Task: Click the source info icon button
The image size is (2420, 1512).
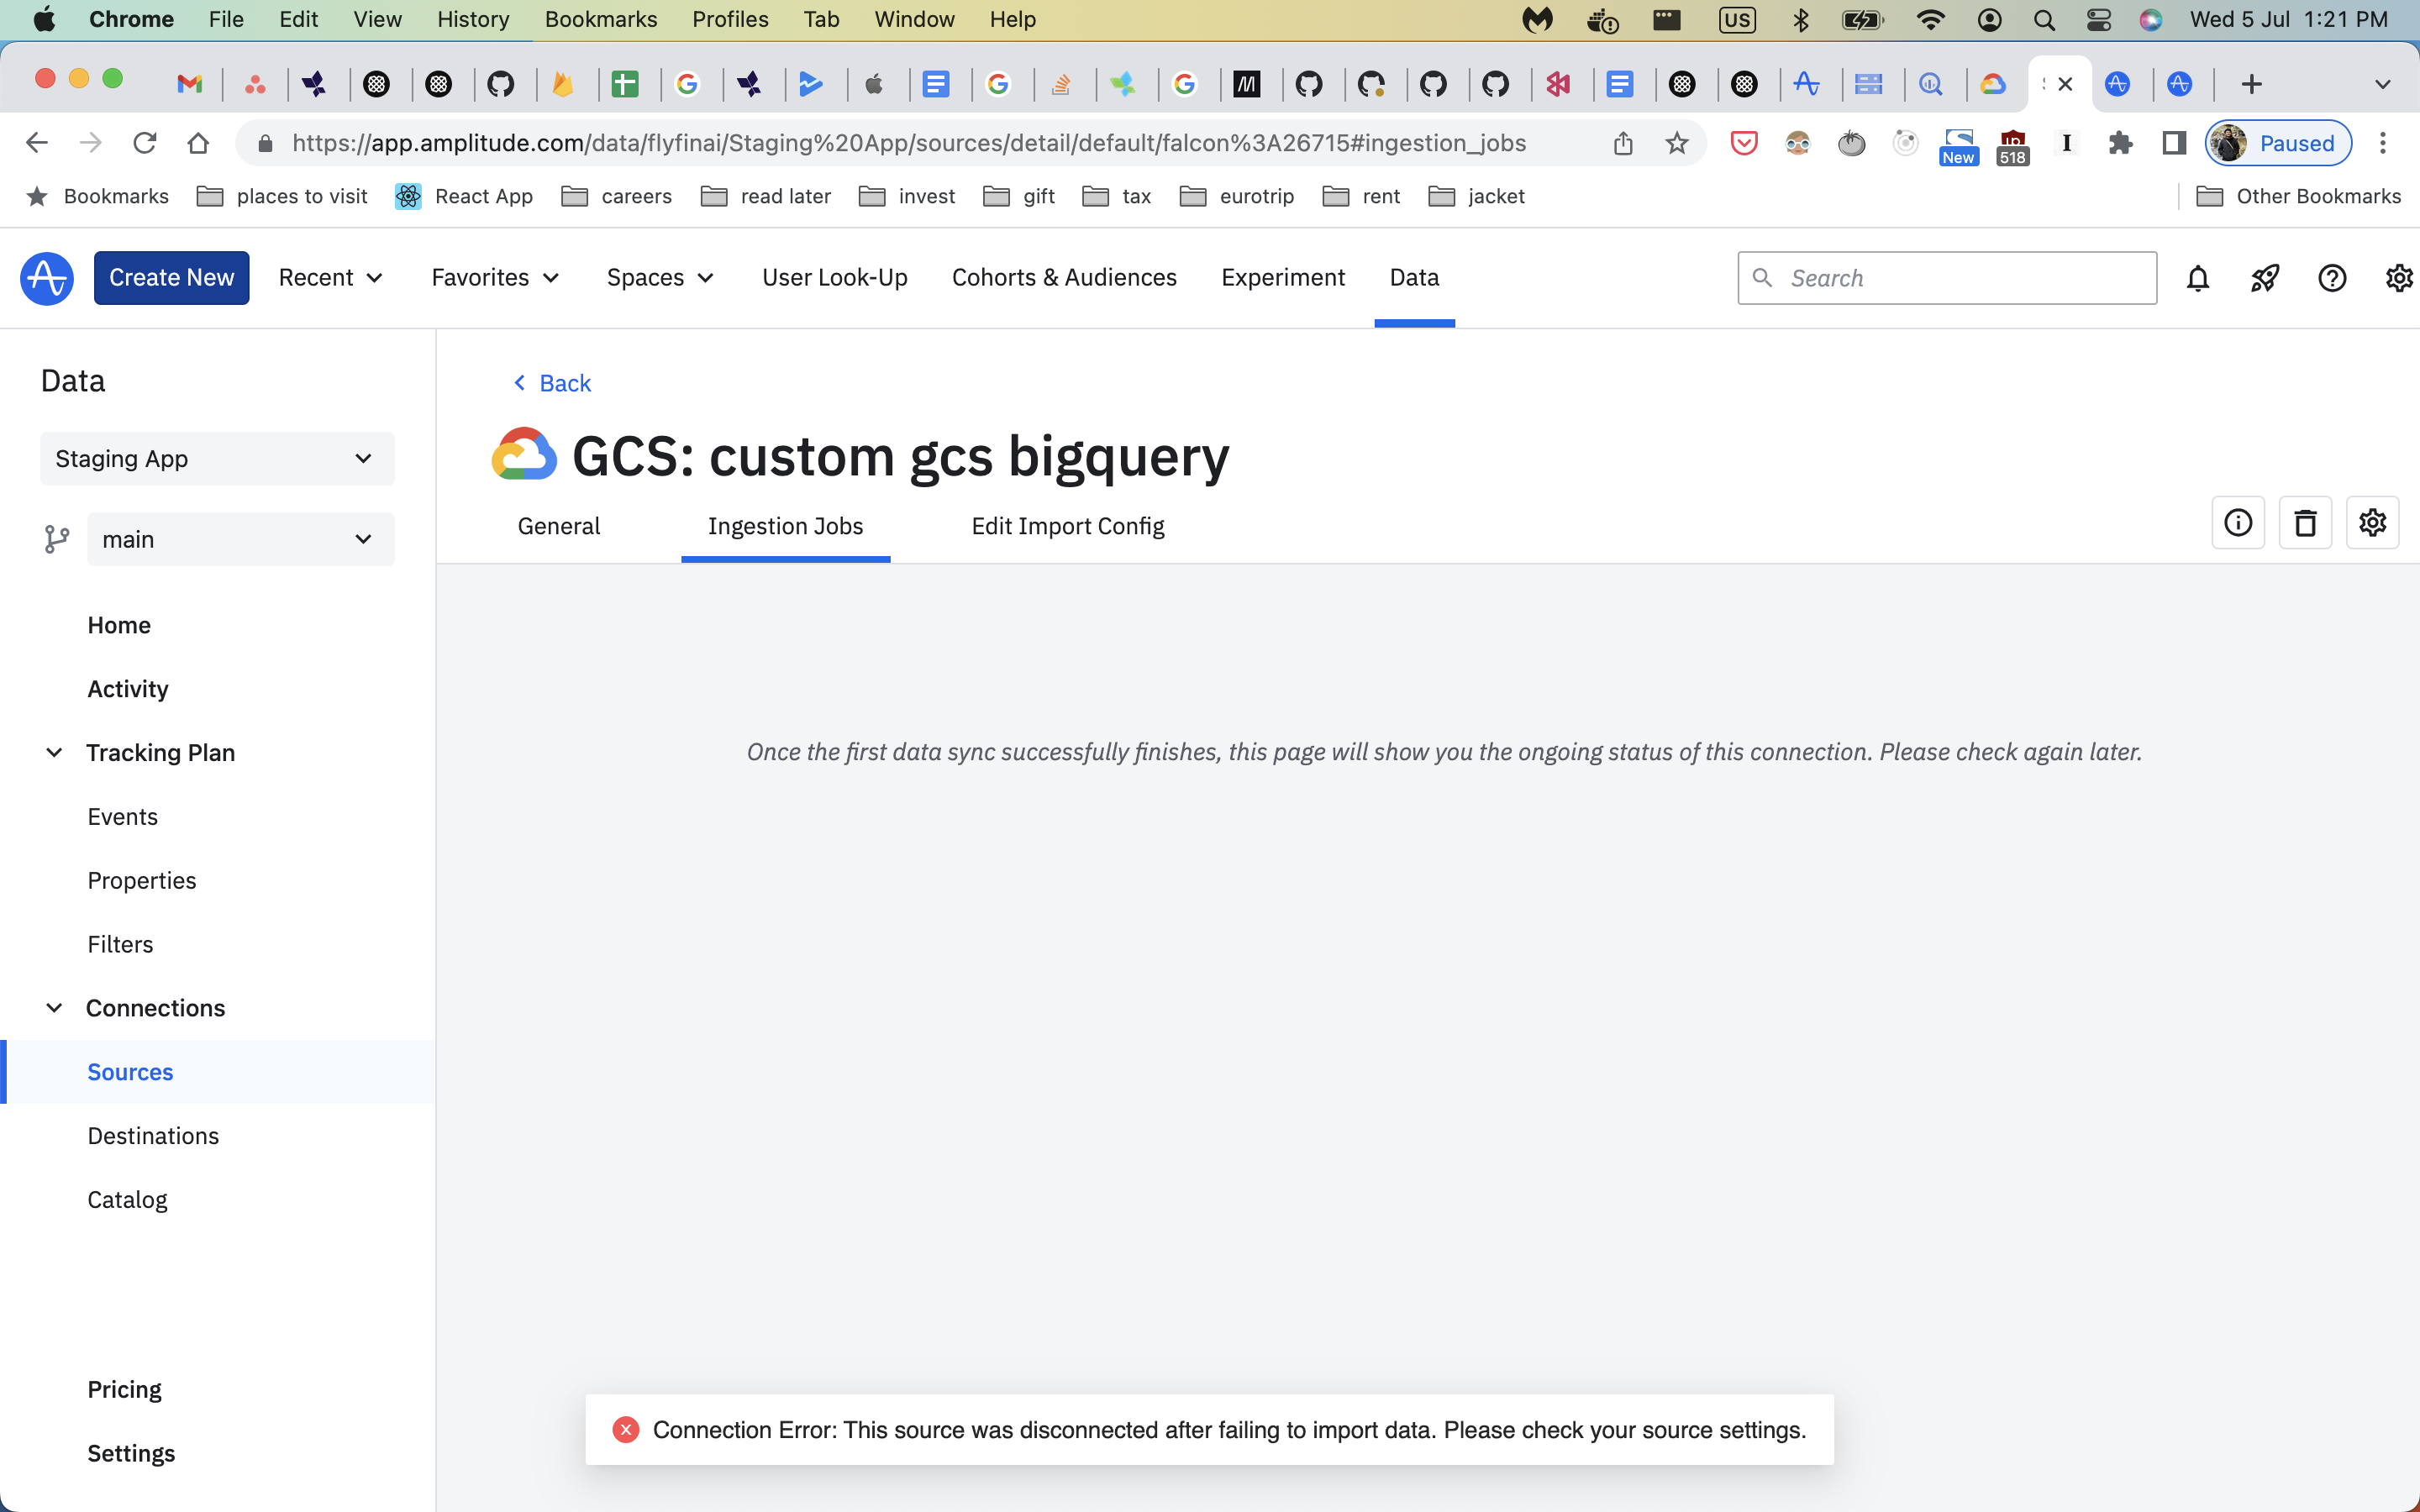Action: (2238, 522)
